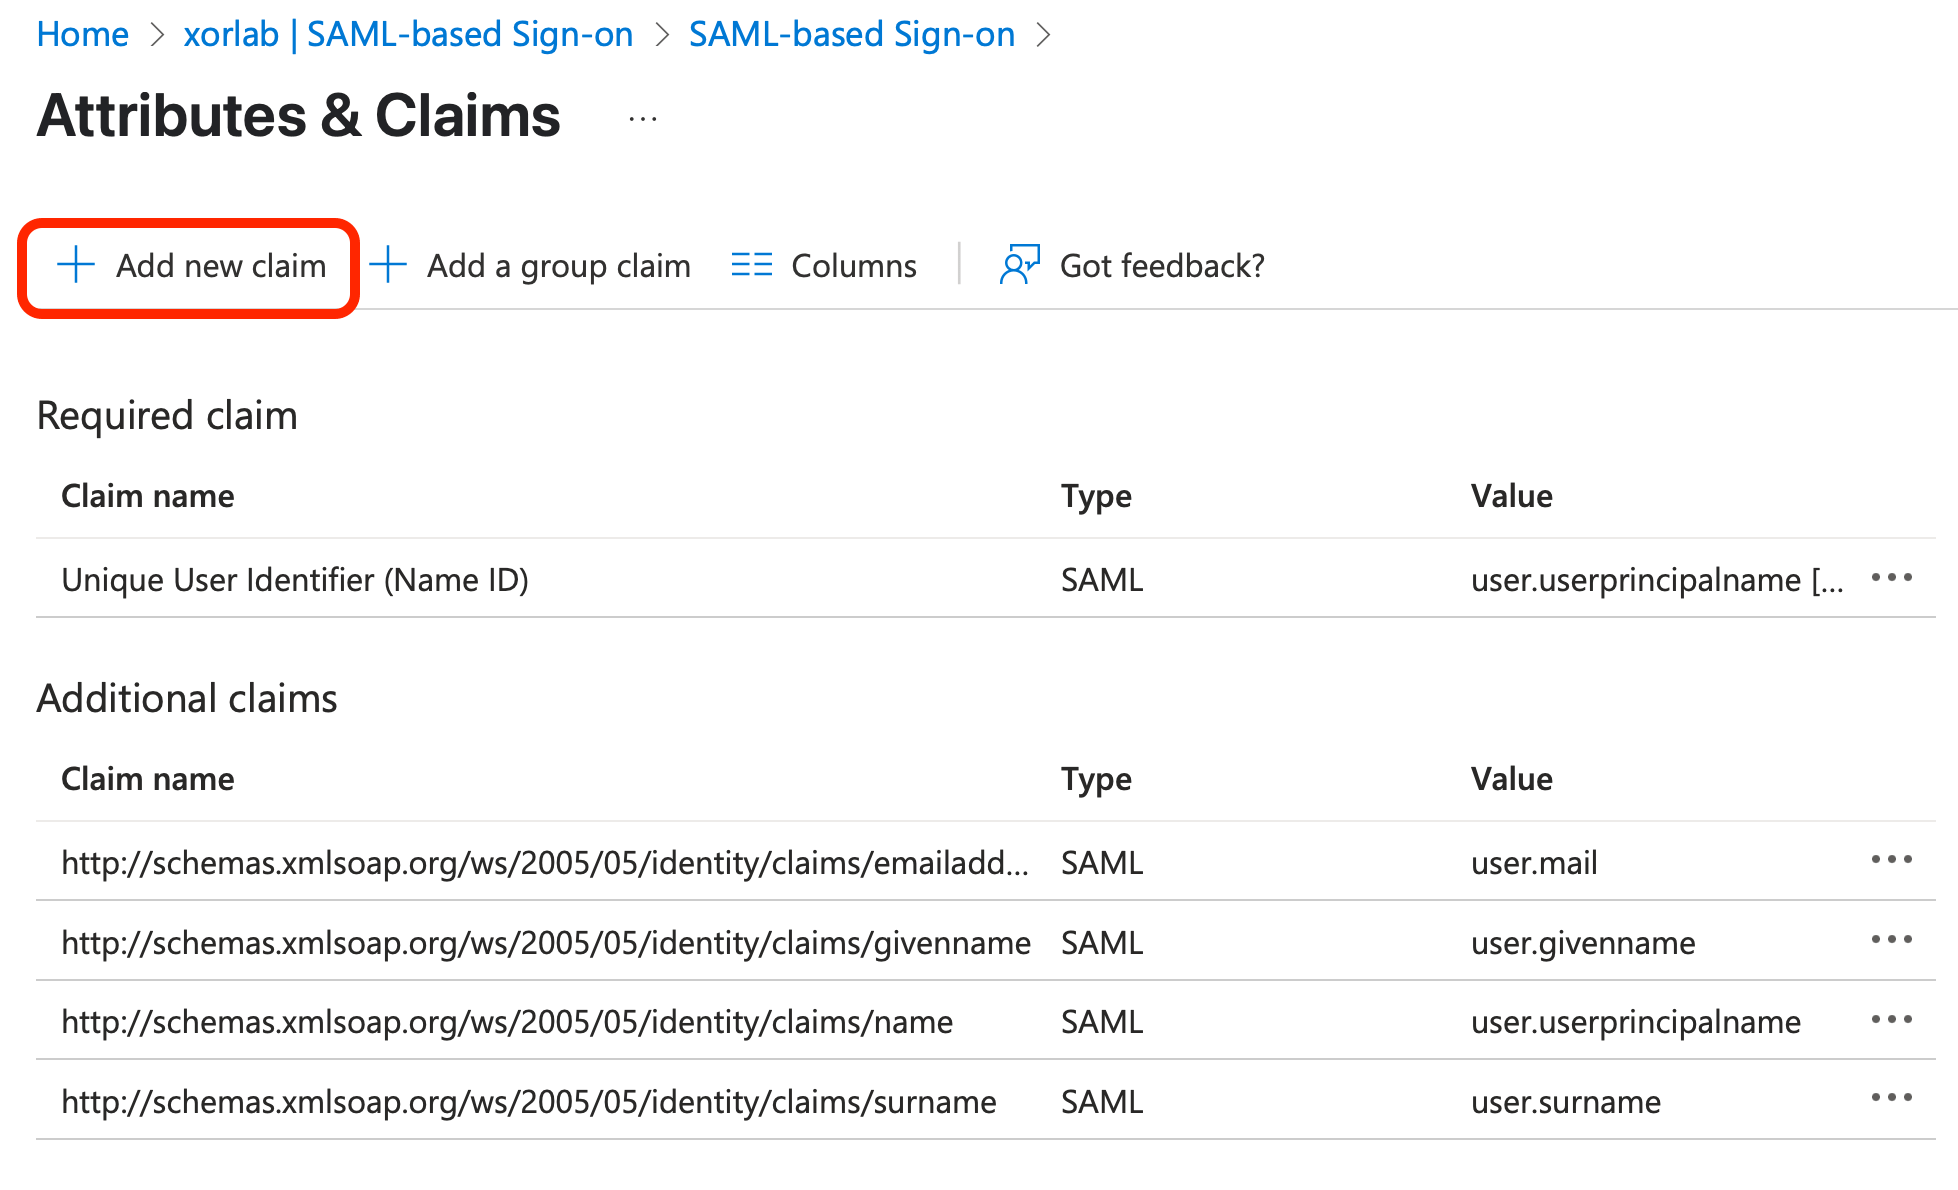Open more options for the surname claim row

[x=1892, y=1098]
